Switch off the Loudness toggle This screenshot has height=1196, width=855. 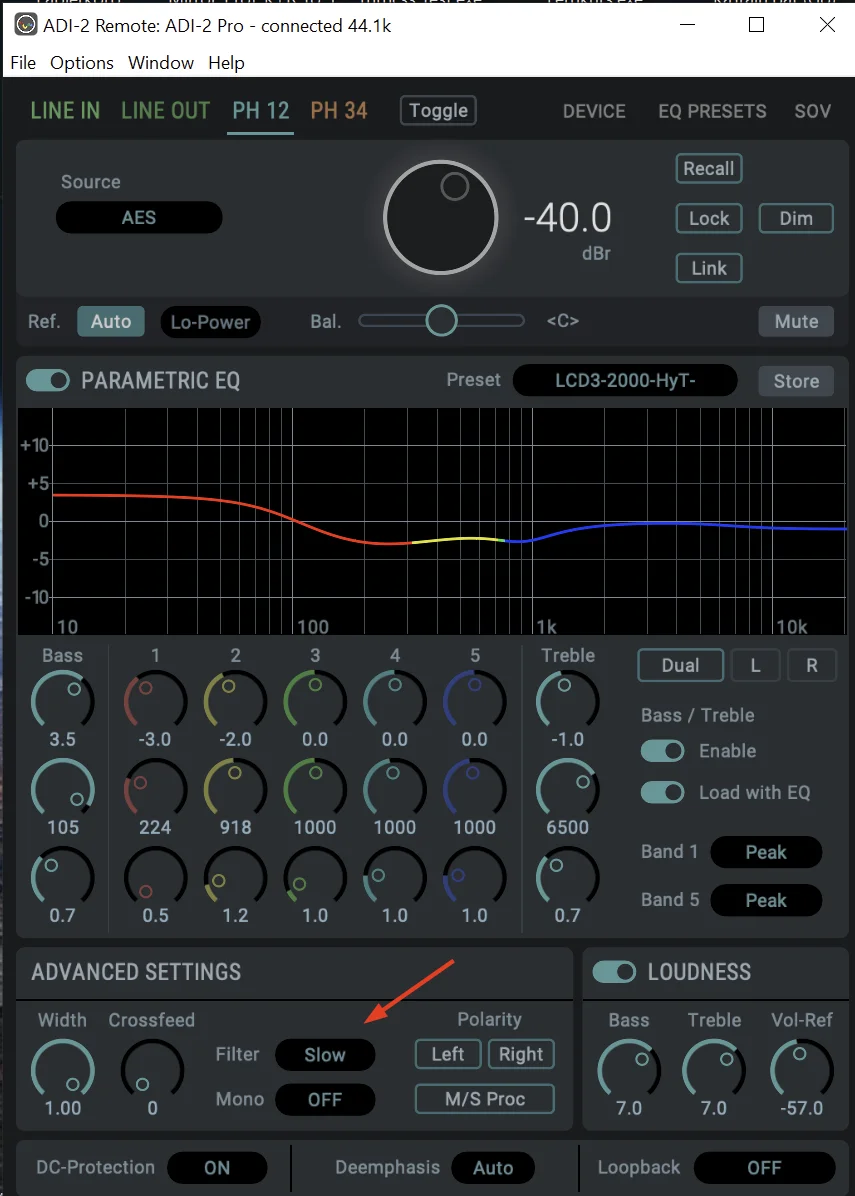click(614, 972)
